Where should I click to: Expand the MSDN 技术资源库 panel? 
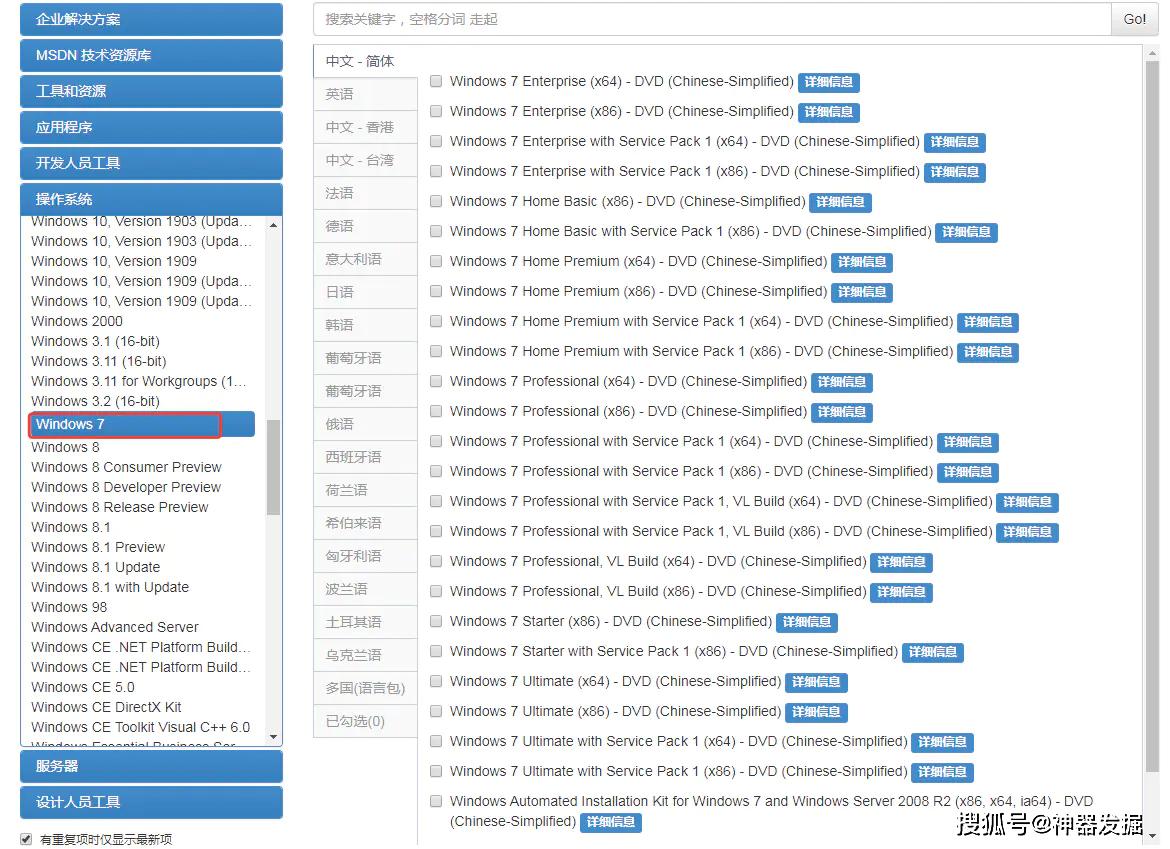[151, 55]
